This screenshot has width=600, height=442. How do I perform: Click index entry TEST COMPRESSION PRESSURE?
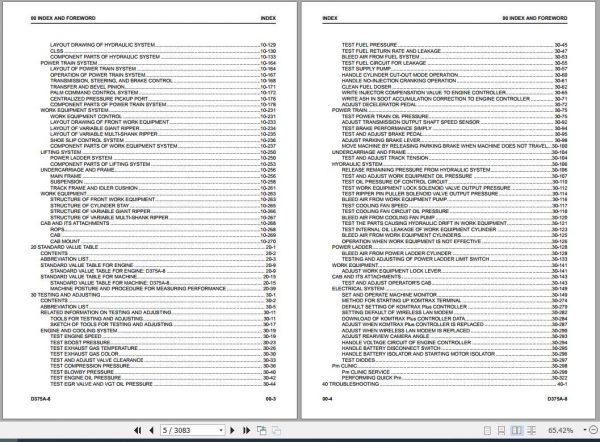[x=90, y=366]
